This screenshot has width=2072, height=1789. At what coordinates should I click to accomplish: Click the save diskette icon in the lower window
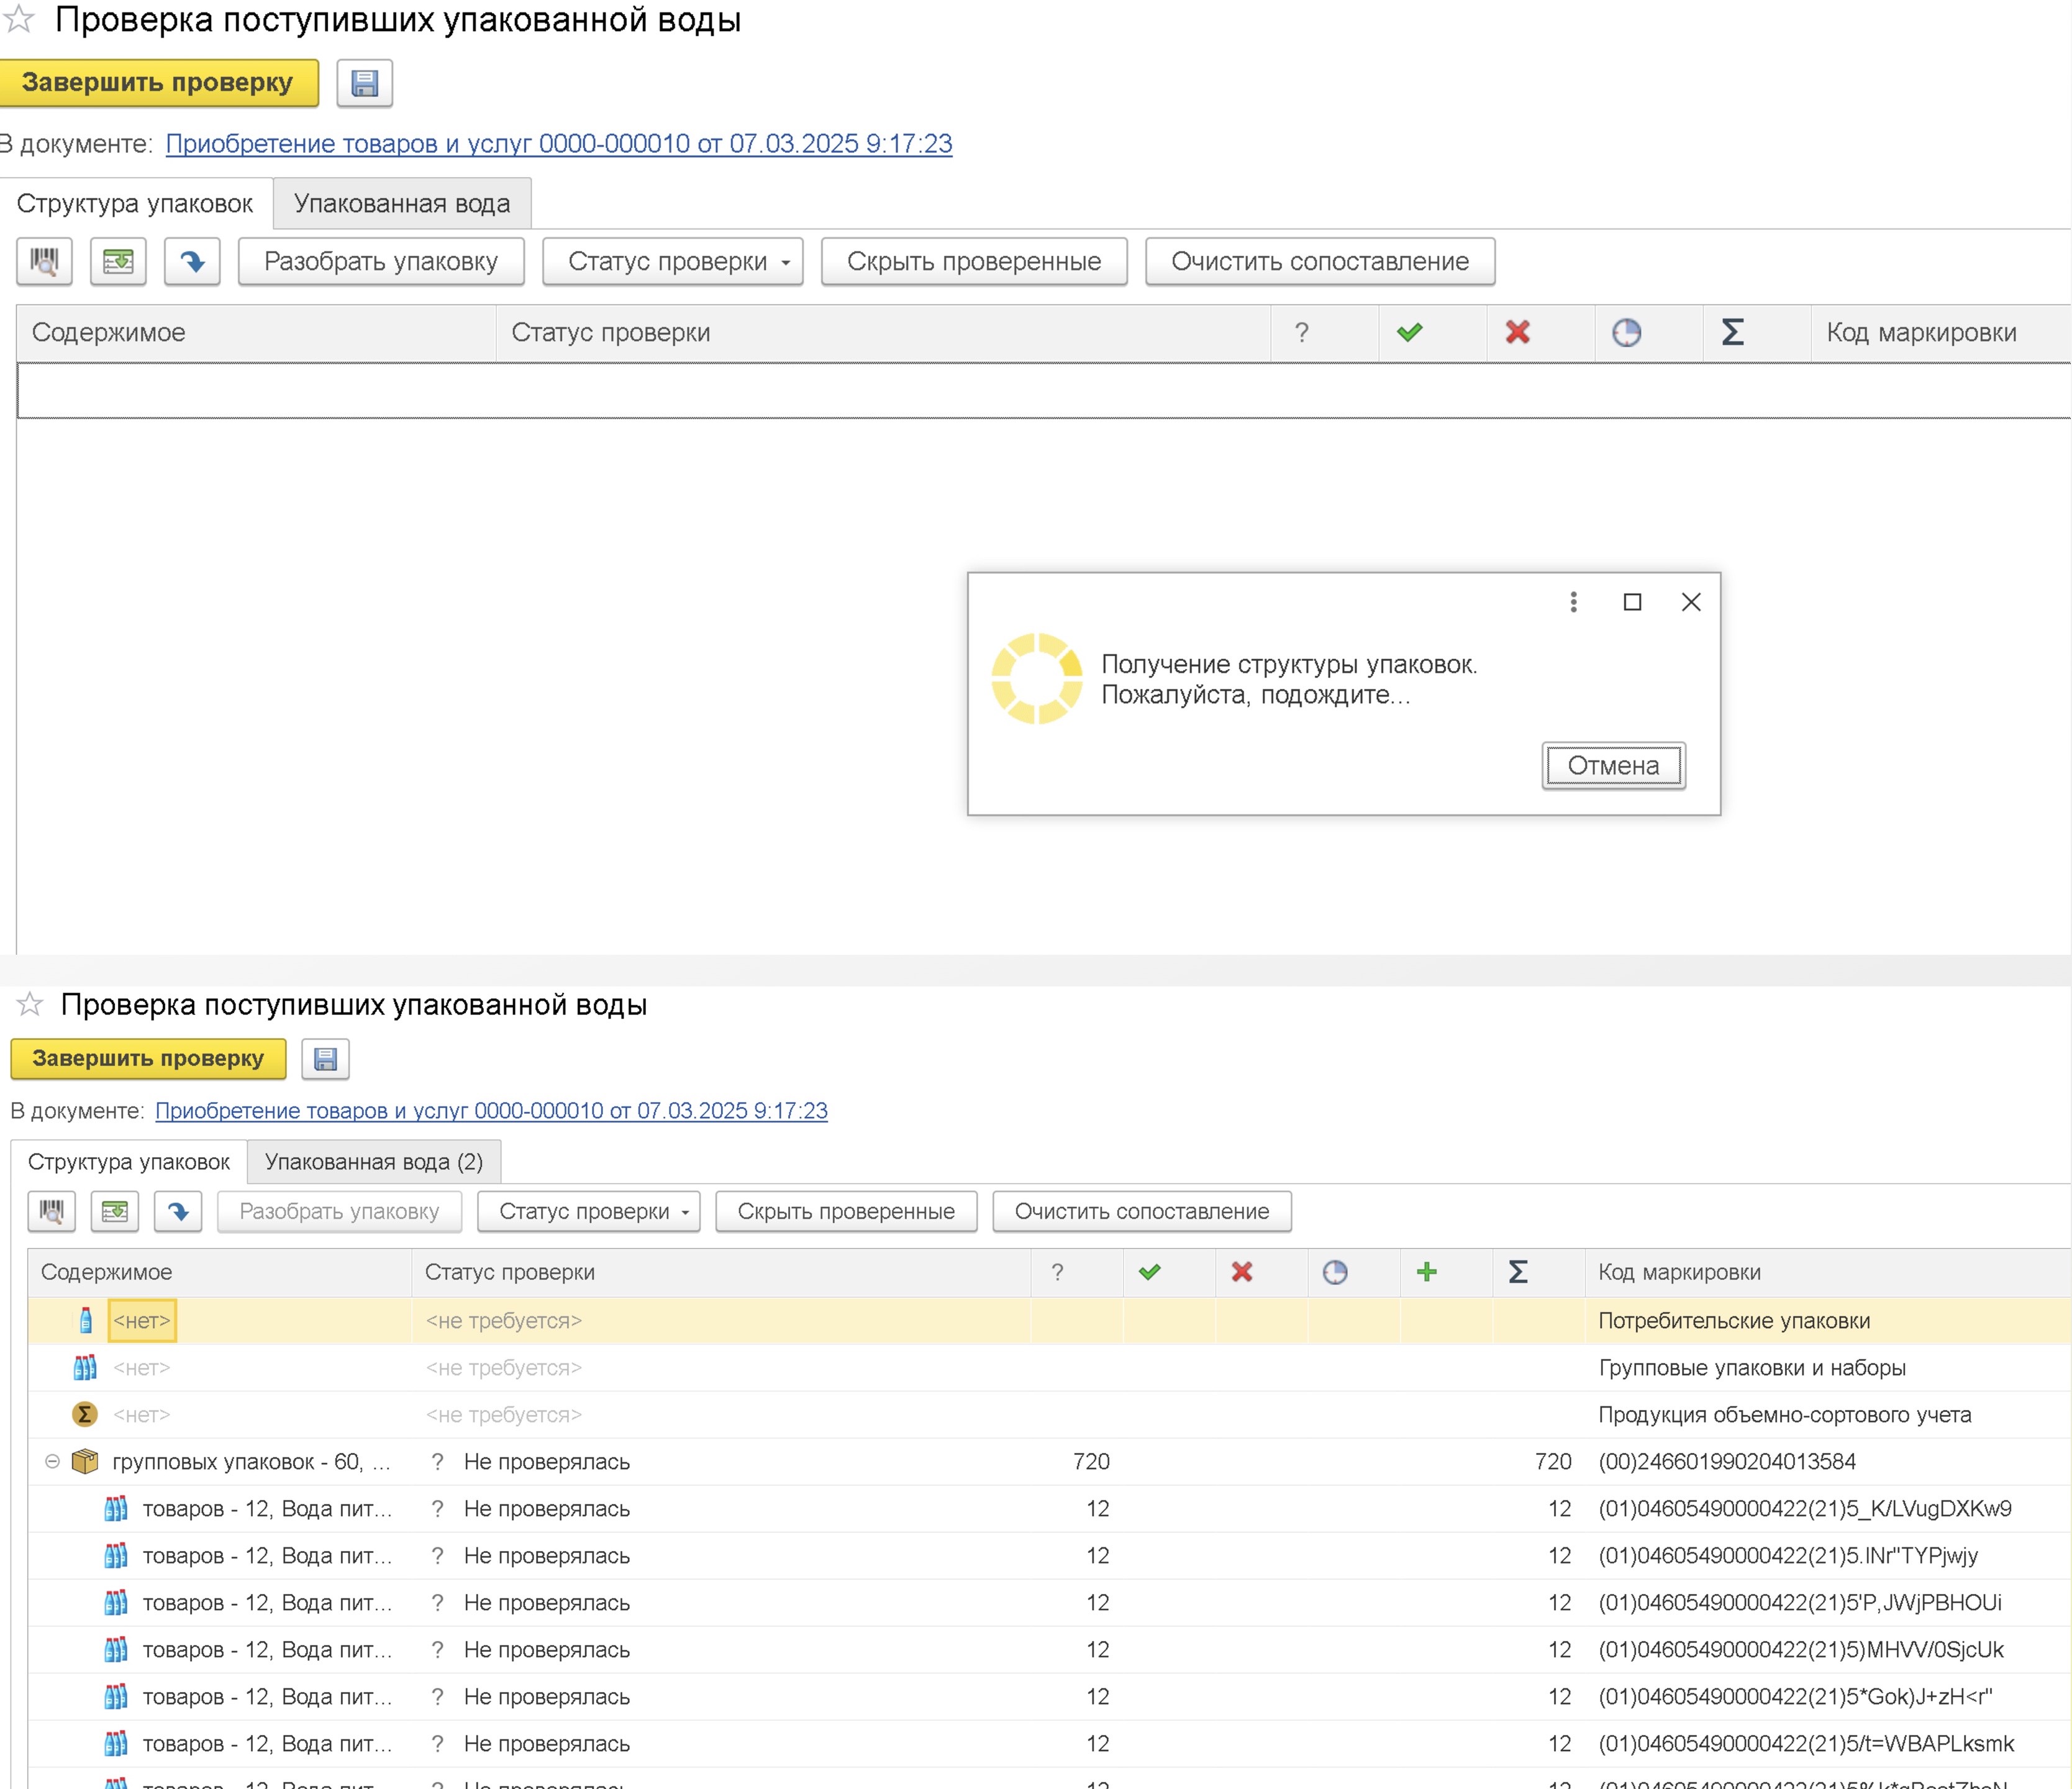point(325,1059)
